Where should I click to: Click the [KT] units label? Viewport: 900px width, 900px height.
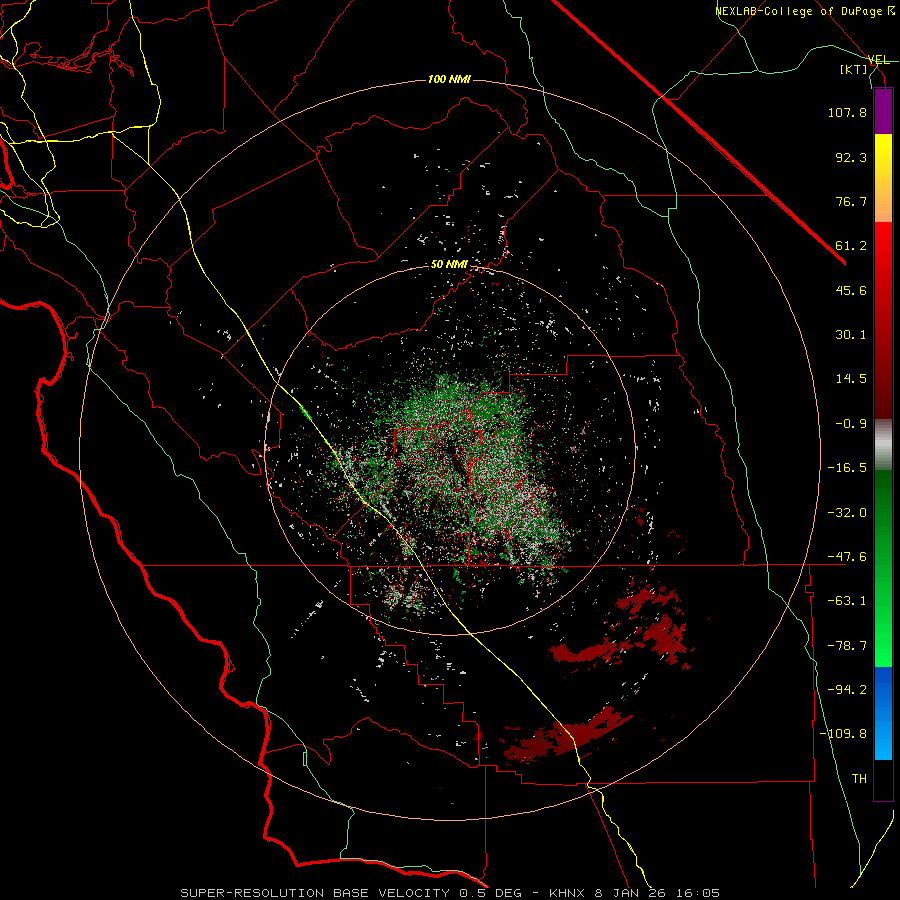point(854,69)
